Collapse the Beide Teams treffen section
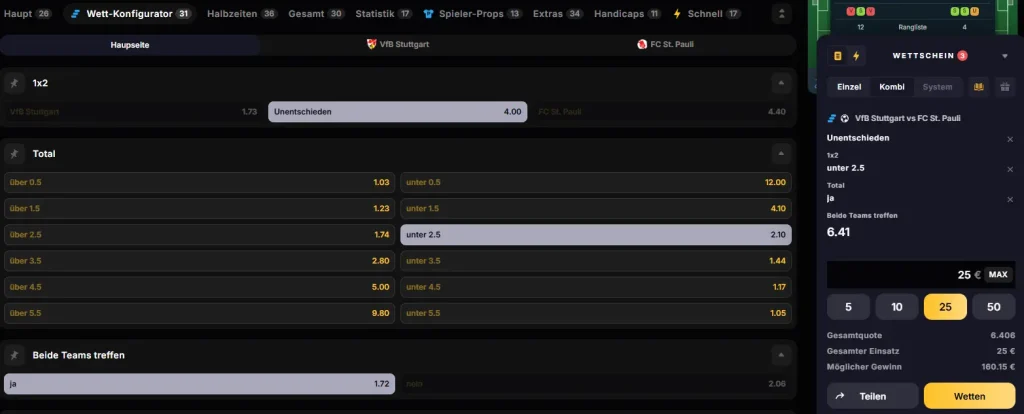This screenshot has height=414, width=1024. pyautogui.click(x=781, y=355)
